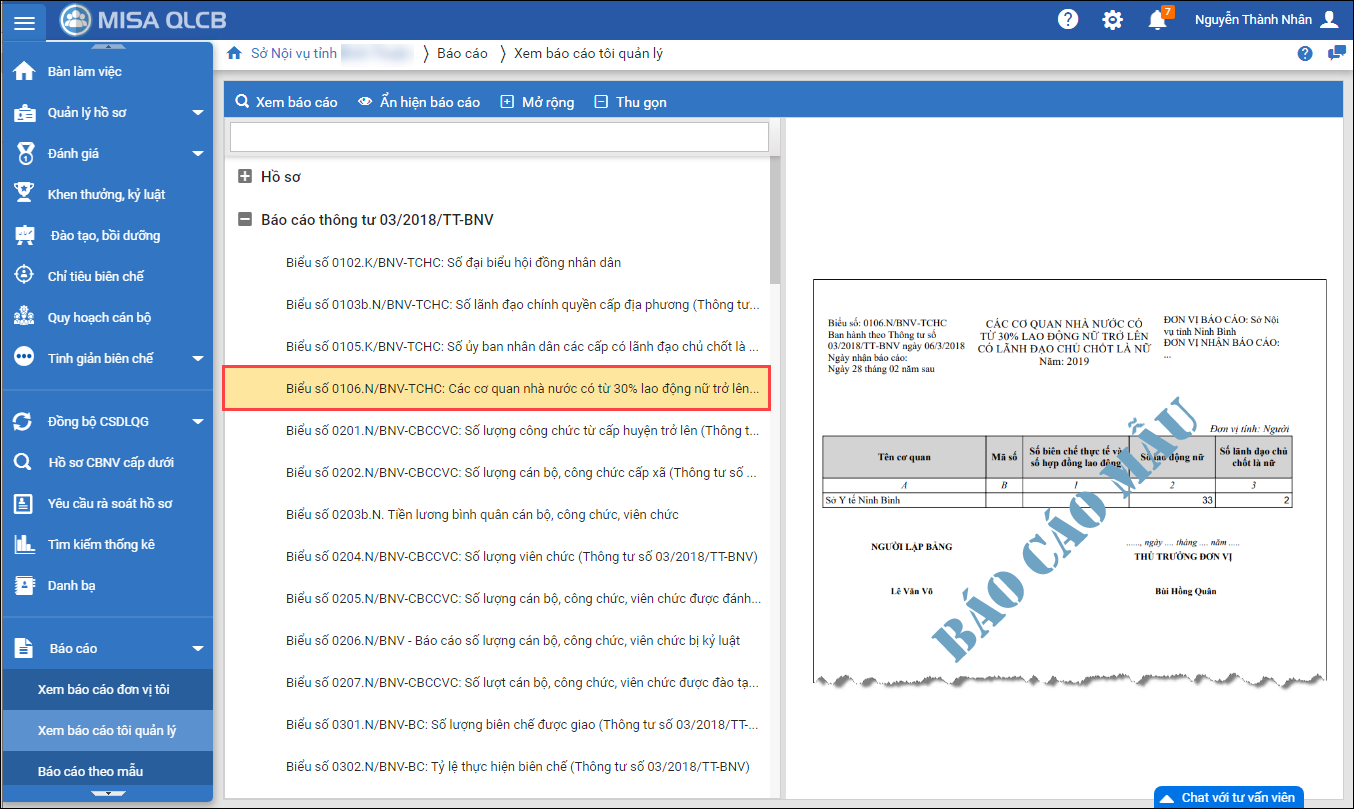Click the home icon in breadcrumb

(x=234, y=53)
